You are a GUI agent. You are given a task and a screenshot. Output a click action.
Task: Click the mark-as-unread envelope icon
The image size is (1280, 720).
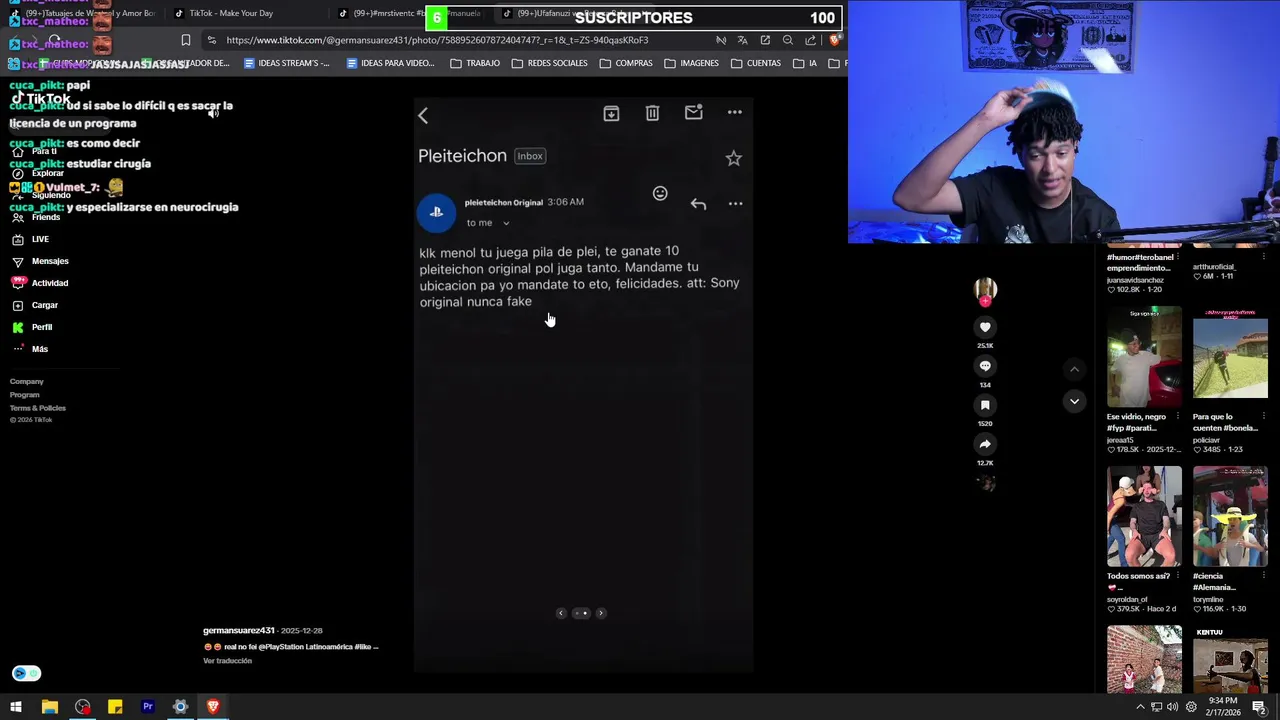(x=693, y=113)
